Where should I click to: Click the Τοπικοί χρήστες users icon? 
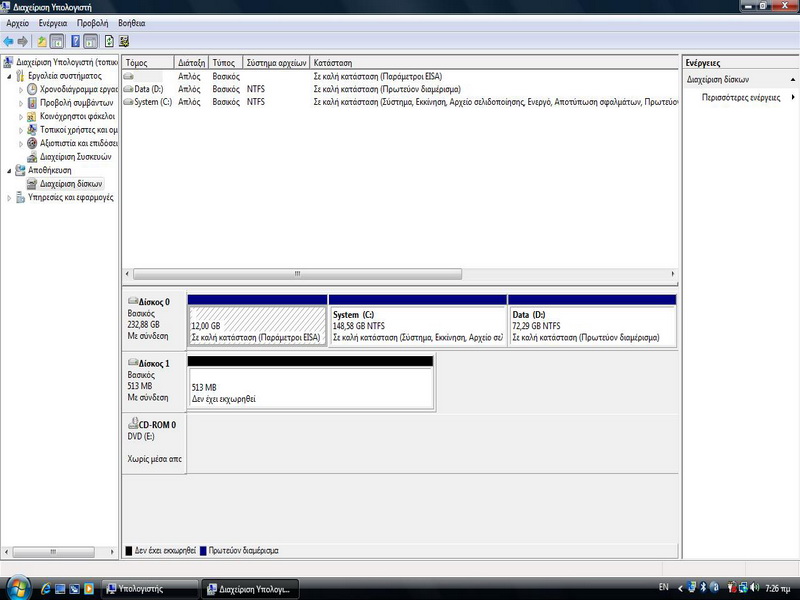coord(32,130)
